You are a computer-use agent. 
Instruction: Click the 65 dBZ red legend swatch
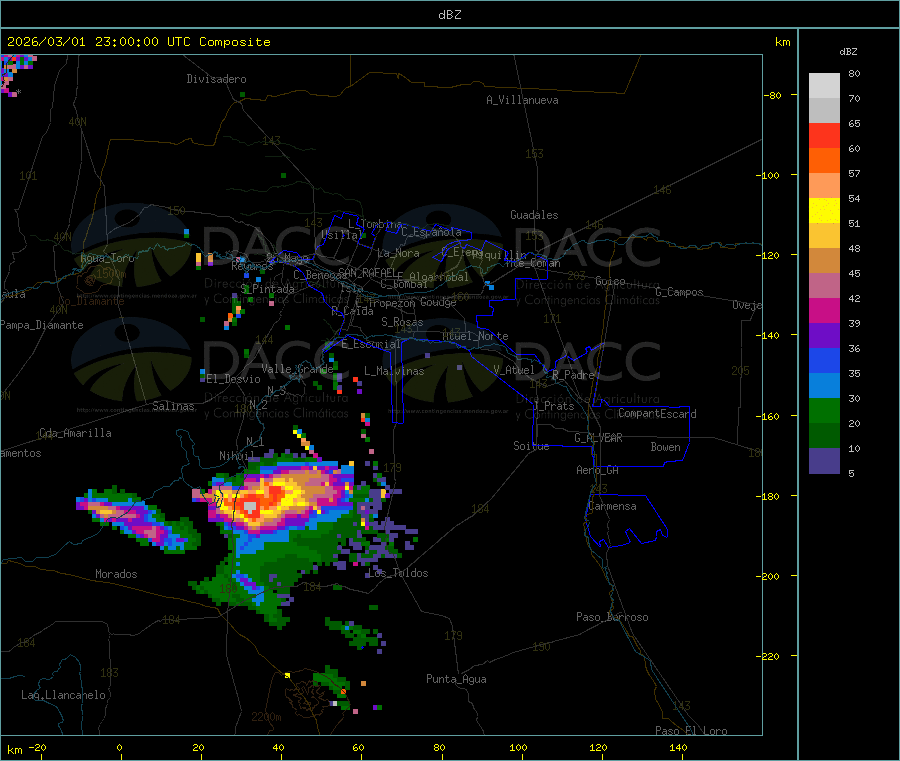[824, 135]
